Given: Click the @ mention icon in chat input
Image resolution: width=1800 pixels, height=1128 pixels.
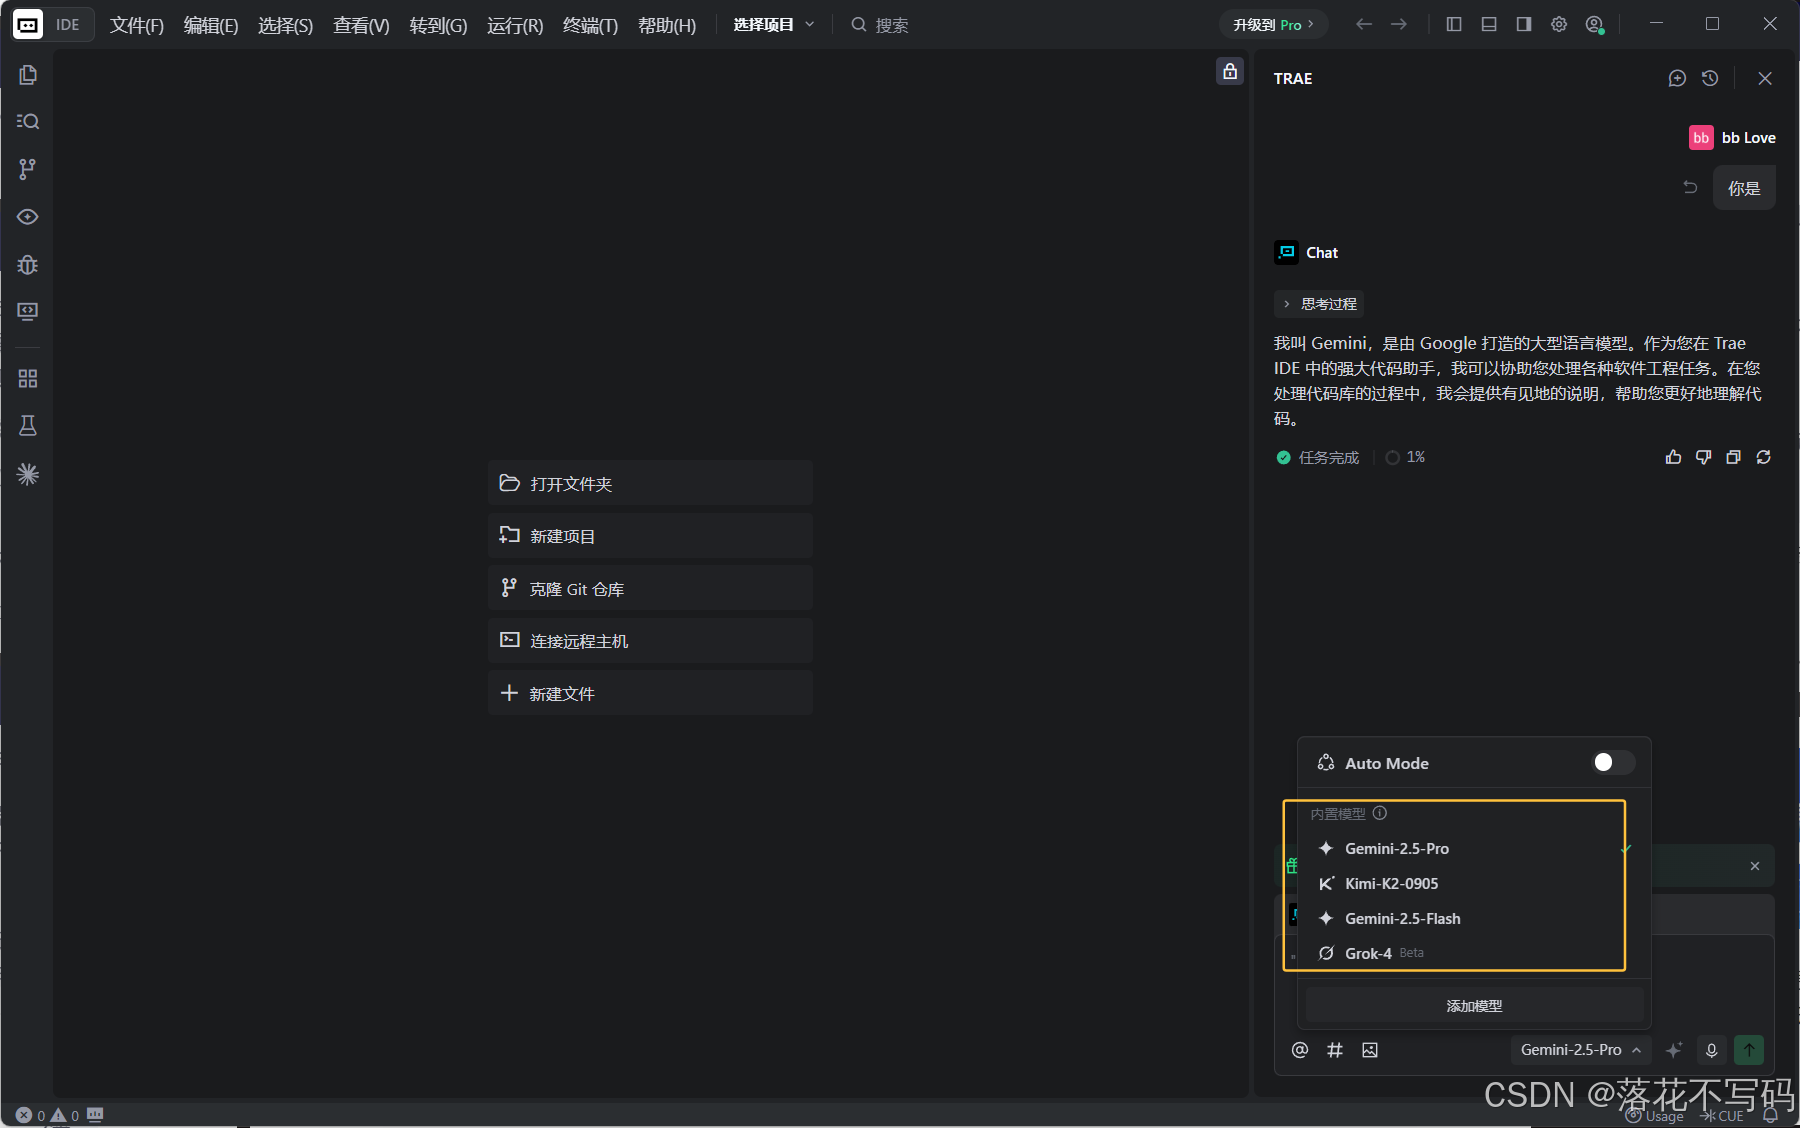Looking at the screenshot, I should (x=1300, y=1050).
